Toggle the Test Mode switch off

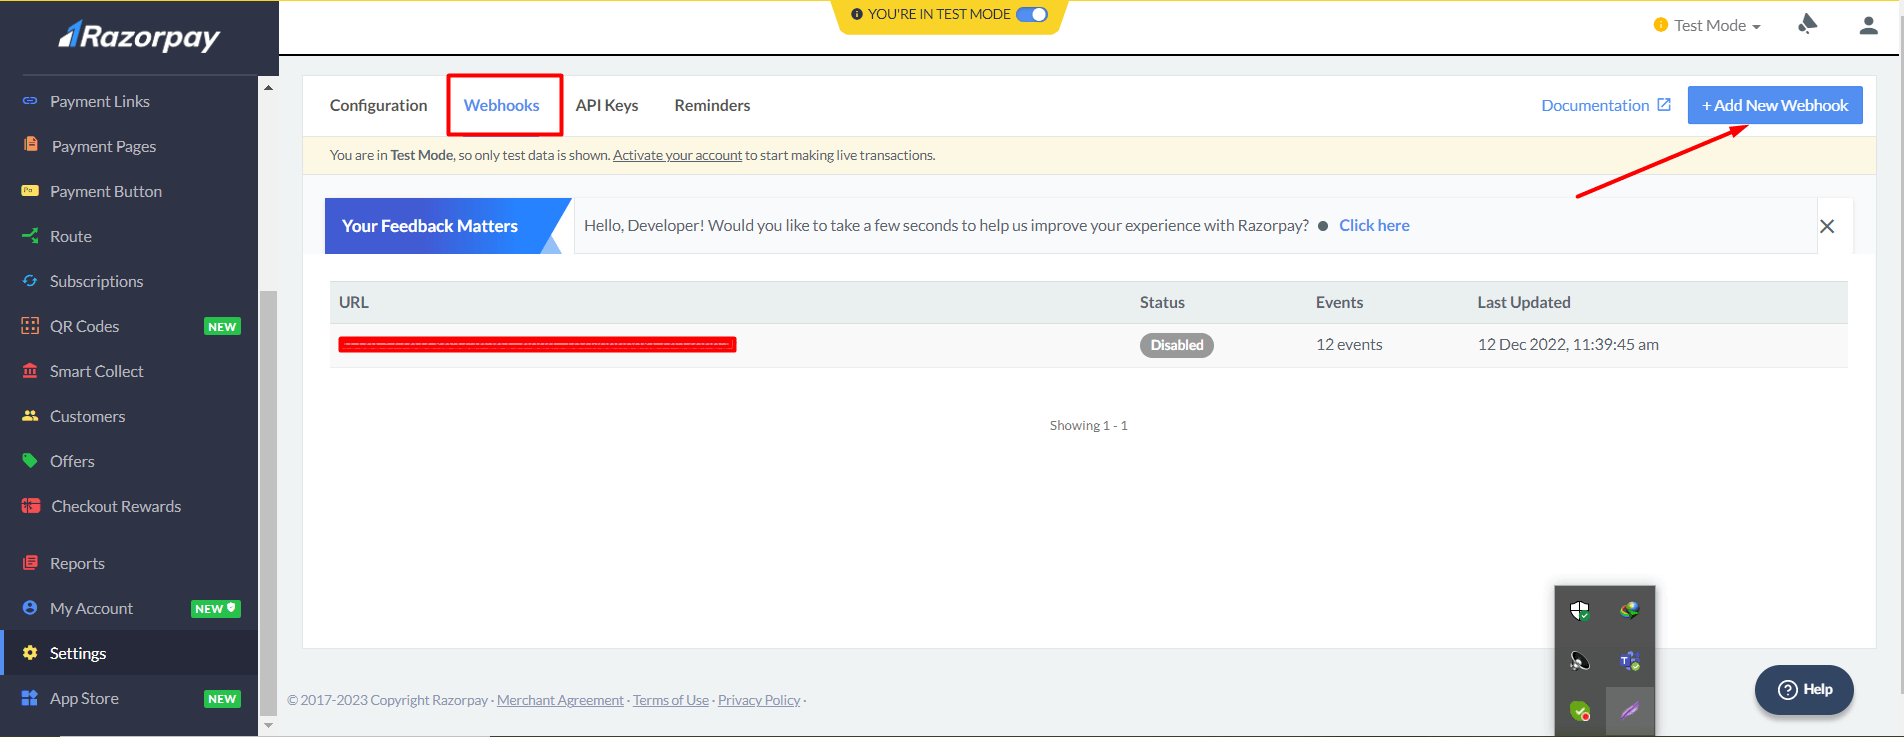(x=1031, y=14)
